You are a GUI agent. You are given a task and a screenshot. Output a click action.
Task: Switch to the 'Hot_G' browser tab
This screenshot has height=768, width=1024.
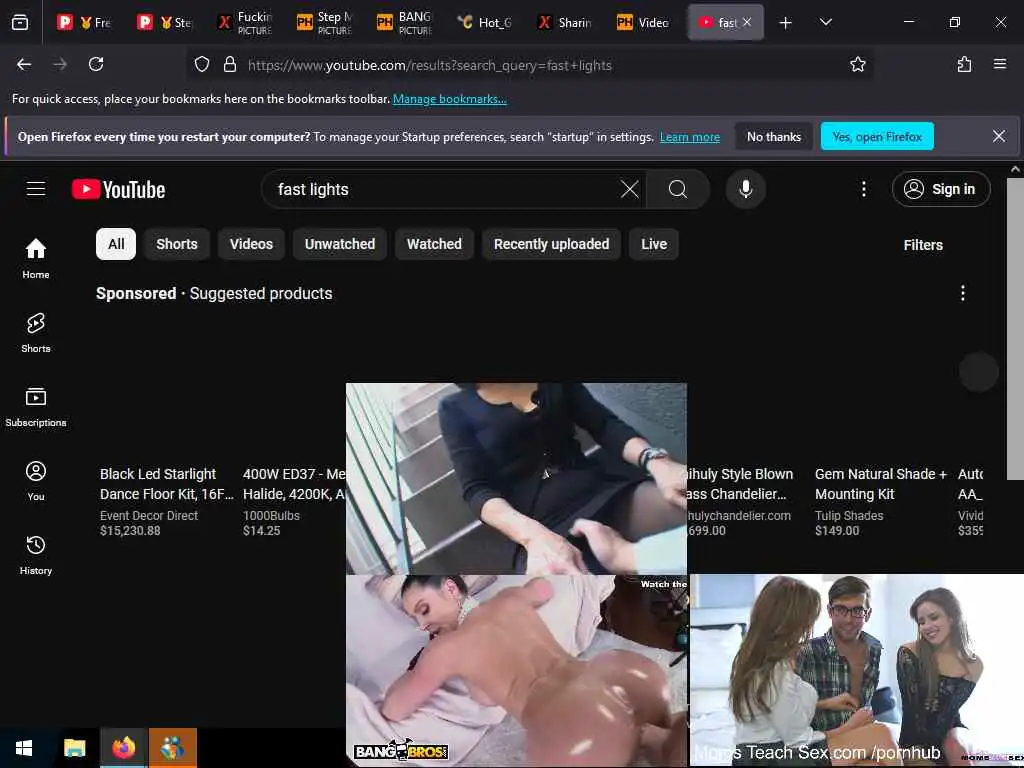click(485, 22)
